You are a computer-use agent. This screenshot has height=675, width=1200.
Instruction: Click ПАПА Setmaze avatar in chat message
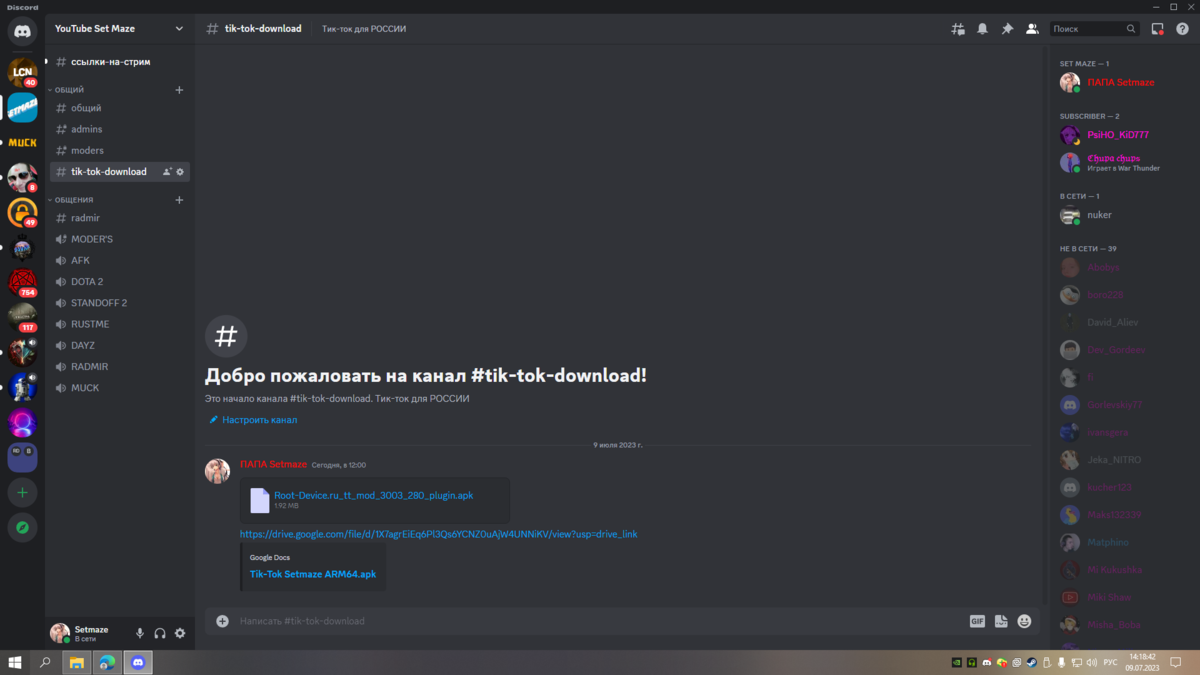pyautogui.click(x=217, y=471)
